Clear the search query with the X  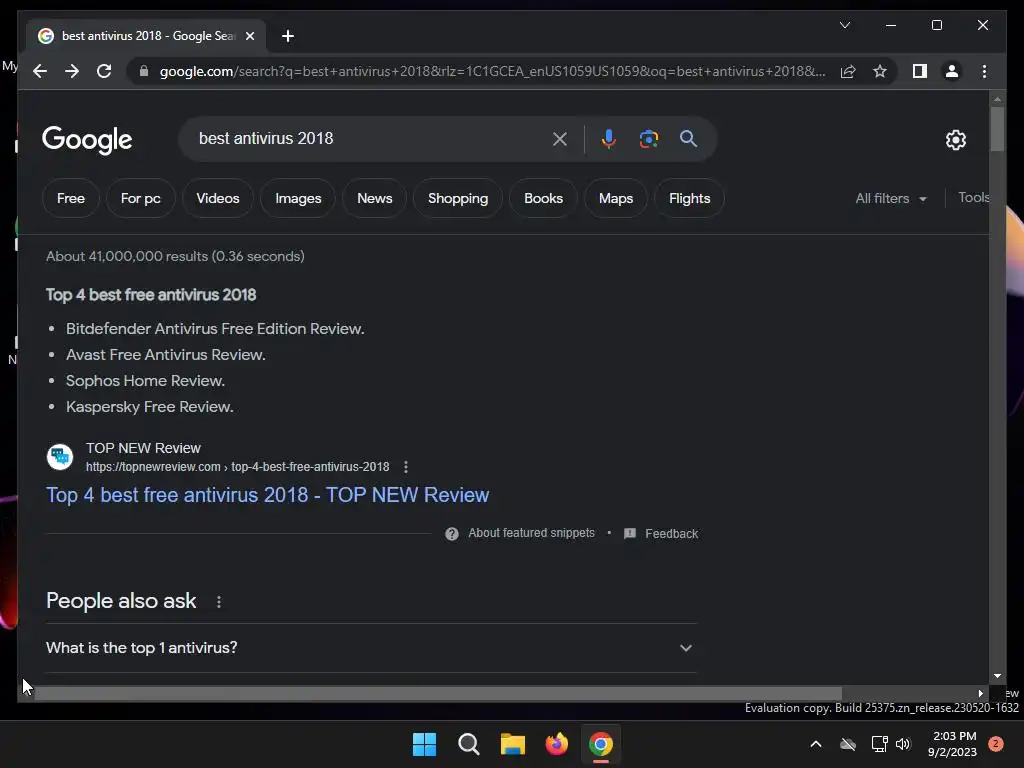click(560, 138)
